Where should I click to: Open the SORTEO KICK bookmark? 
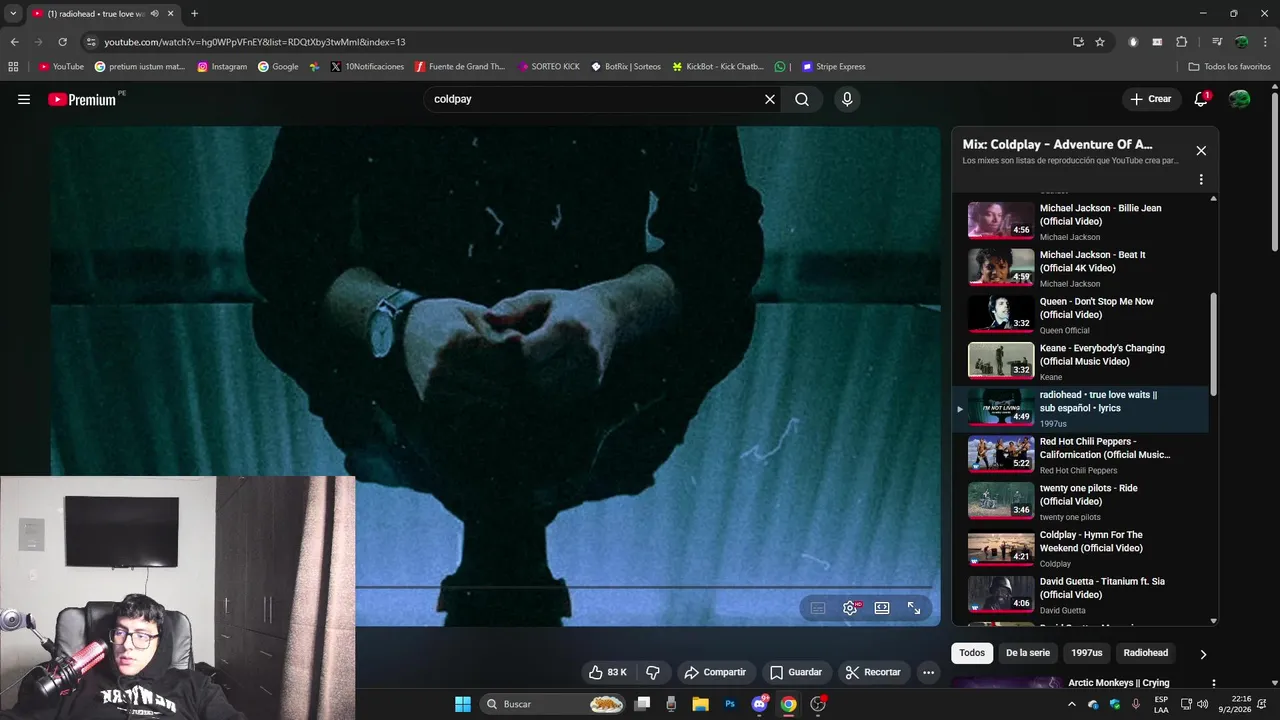549,67
